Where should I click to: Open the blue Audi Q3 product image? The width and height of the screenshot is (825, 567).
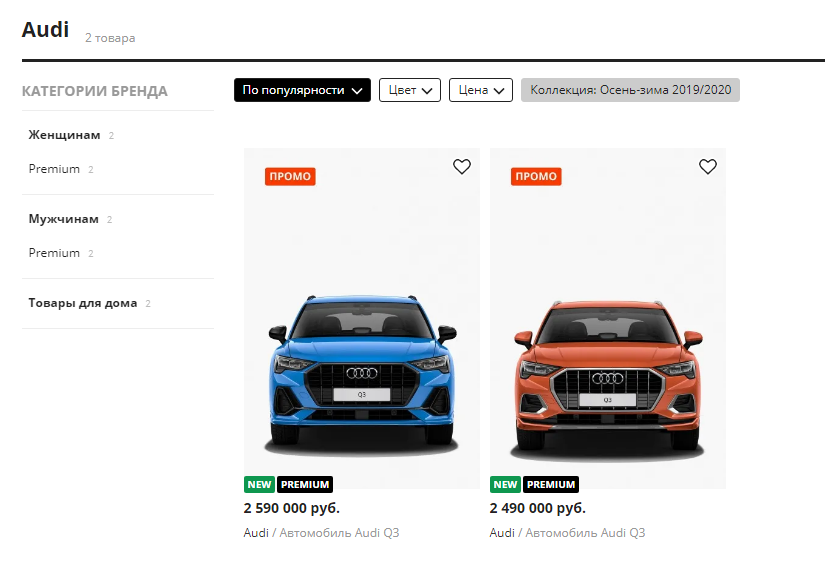362,319
